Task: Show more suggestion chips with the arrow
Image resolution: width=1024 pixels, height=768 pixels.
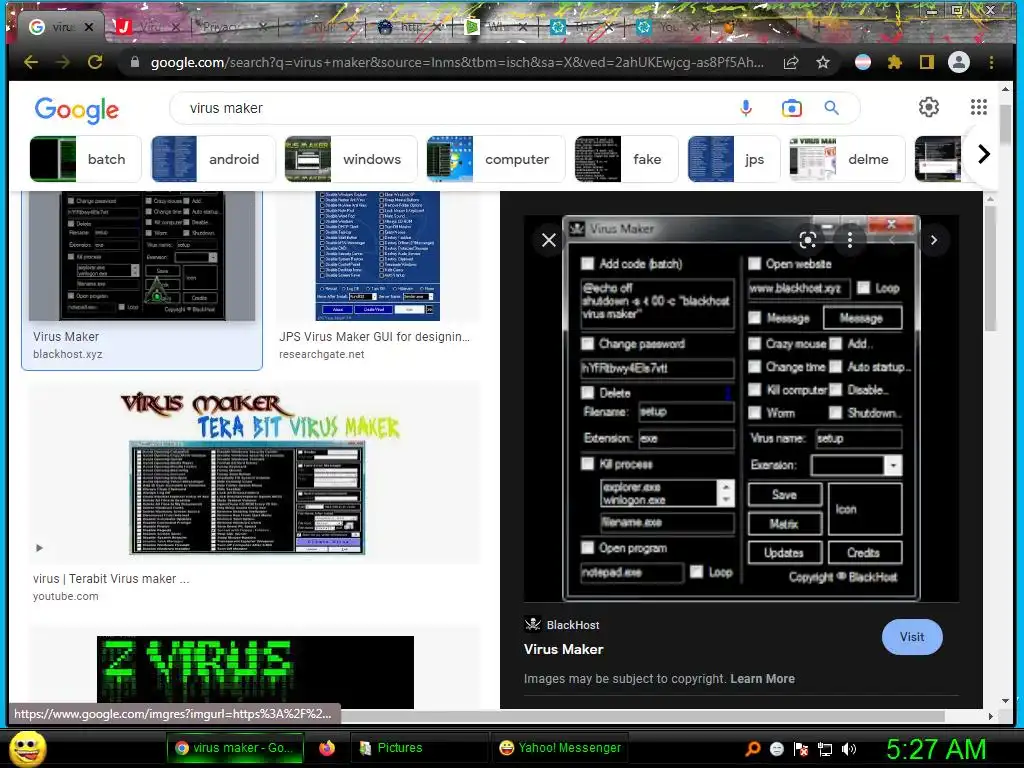Action: pos(984,154)
